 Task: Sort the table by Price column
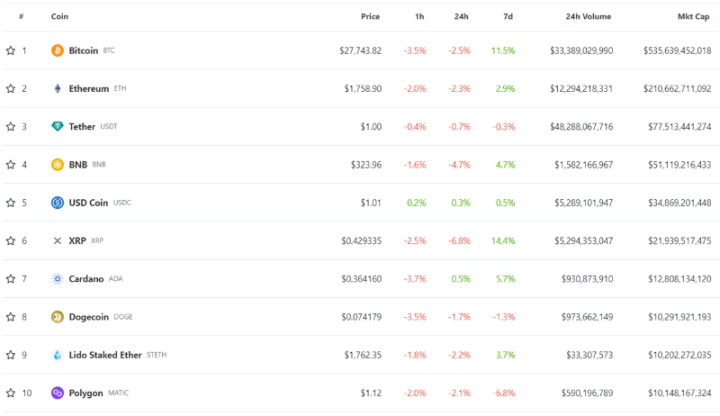tap(370, 17)
